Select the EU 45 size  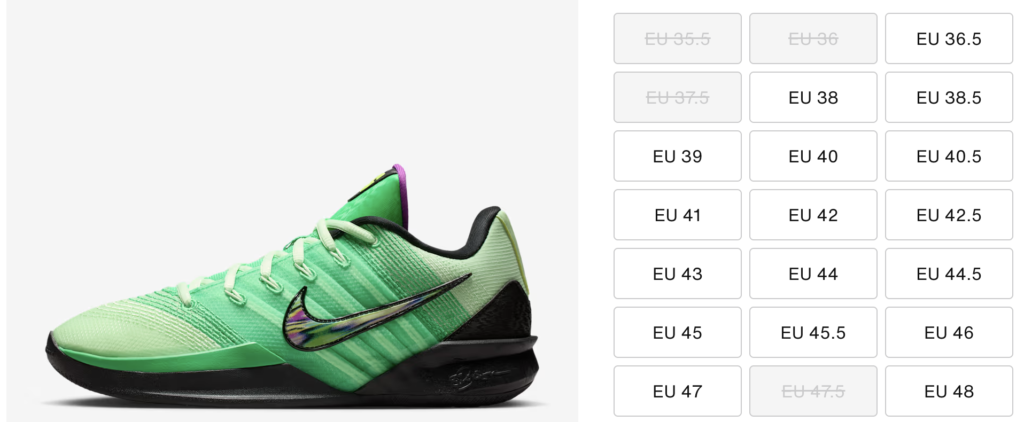pyautogui.click(x=677, y=333)
